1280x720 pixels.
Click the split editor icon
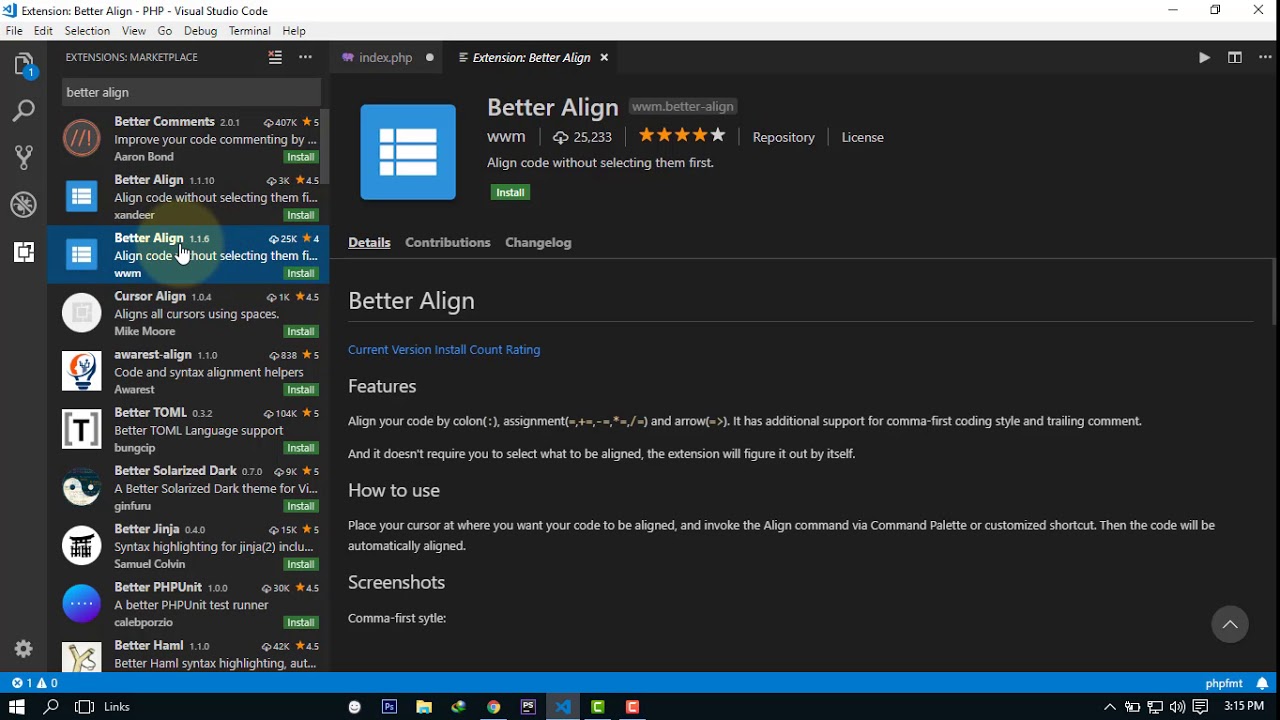coord(1235,58)
